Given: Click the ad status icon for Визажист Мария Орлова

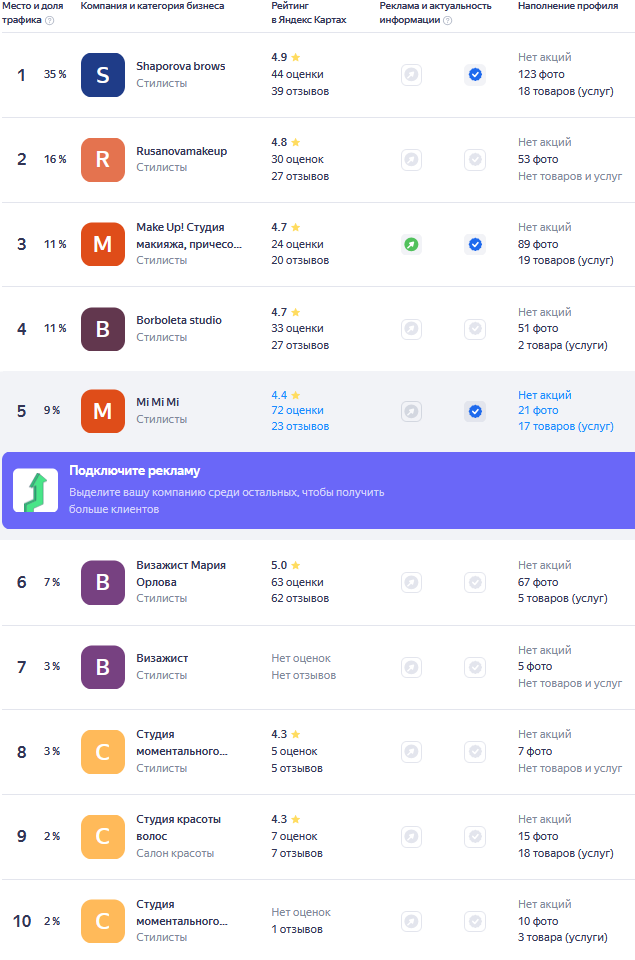Looking at the screenshot, I should (x=411, y=582).
